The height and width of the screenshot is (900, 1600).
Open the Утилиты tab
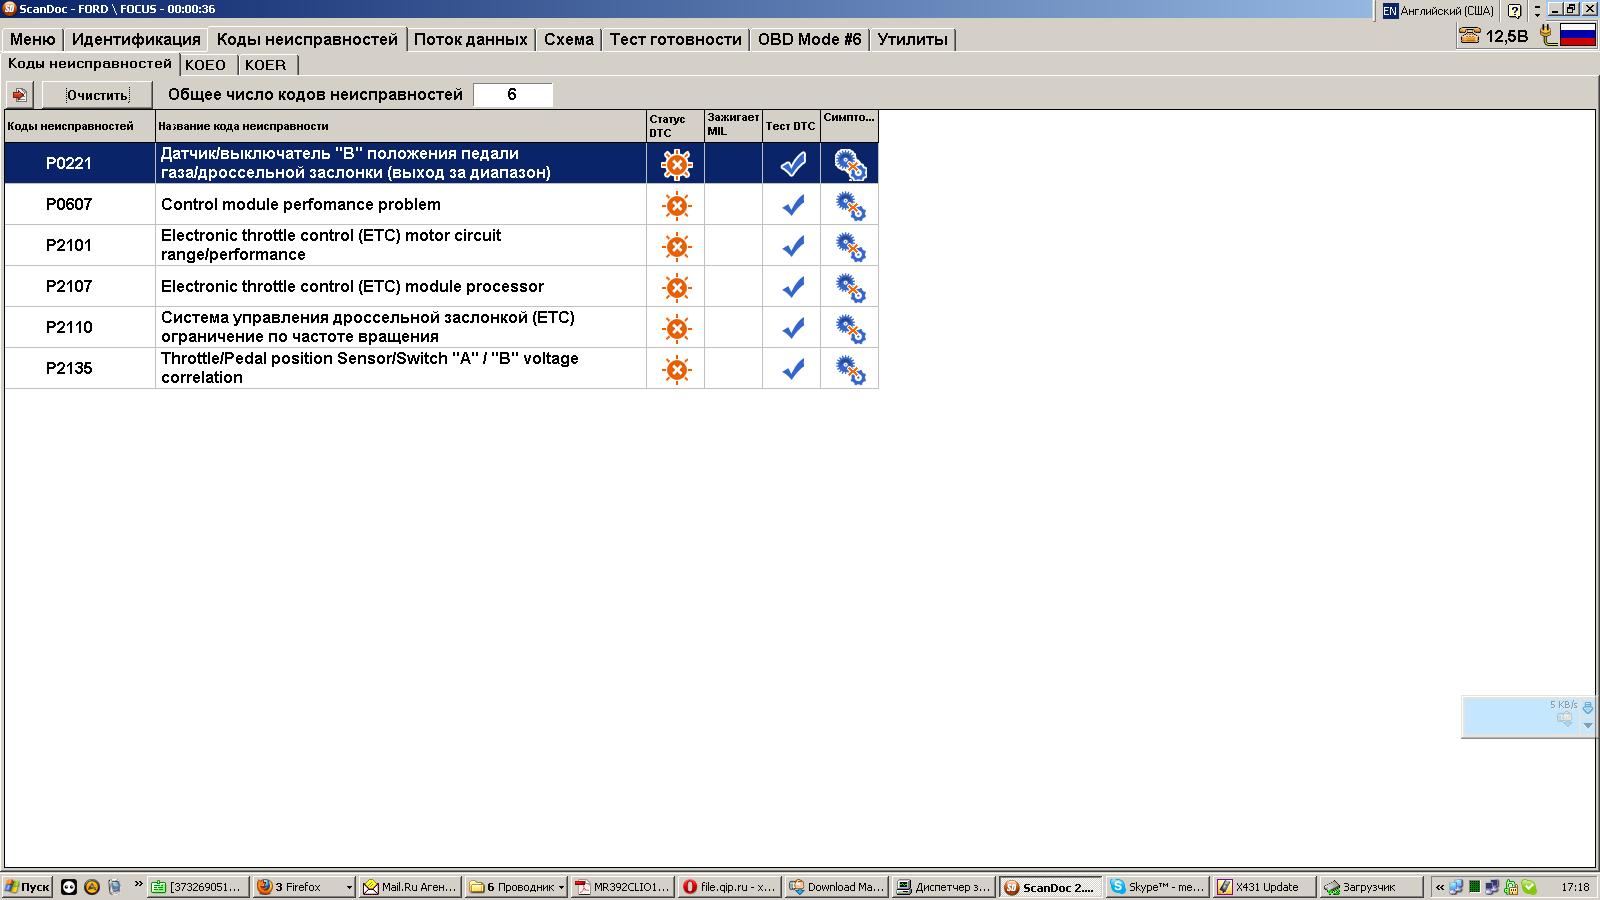pos(912,39)
